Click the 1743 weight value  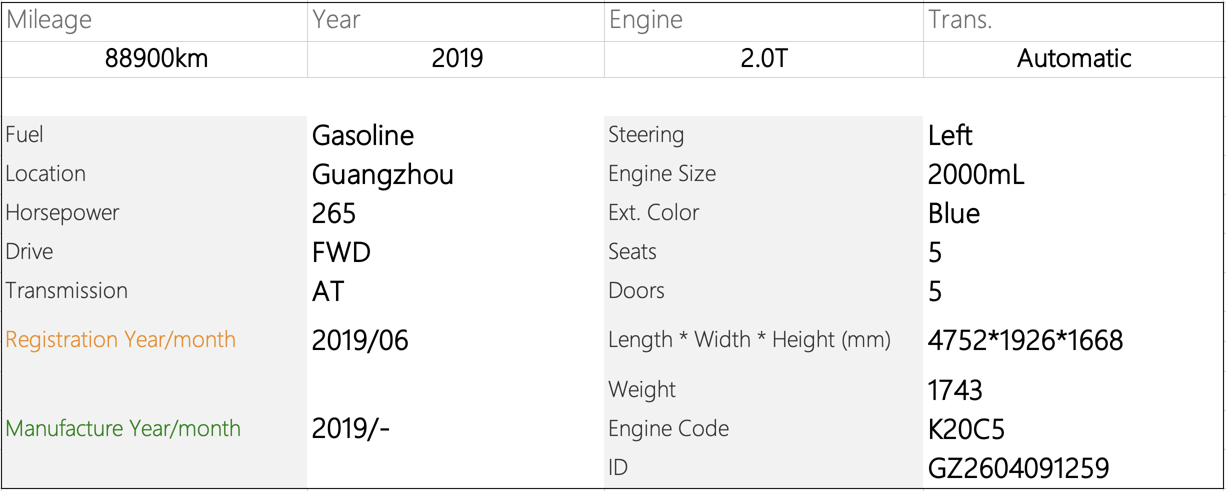[x=955, y=390]
